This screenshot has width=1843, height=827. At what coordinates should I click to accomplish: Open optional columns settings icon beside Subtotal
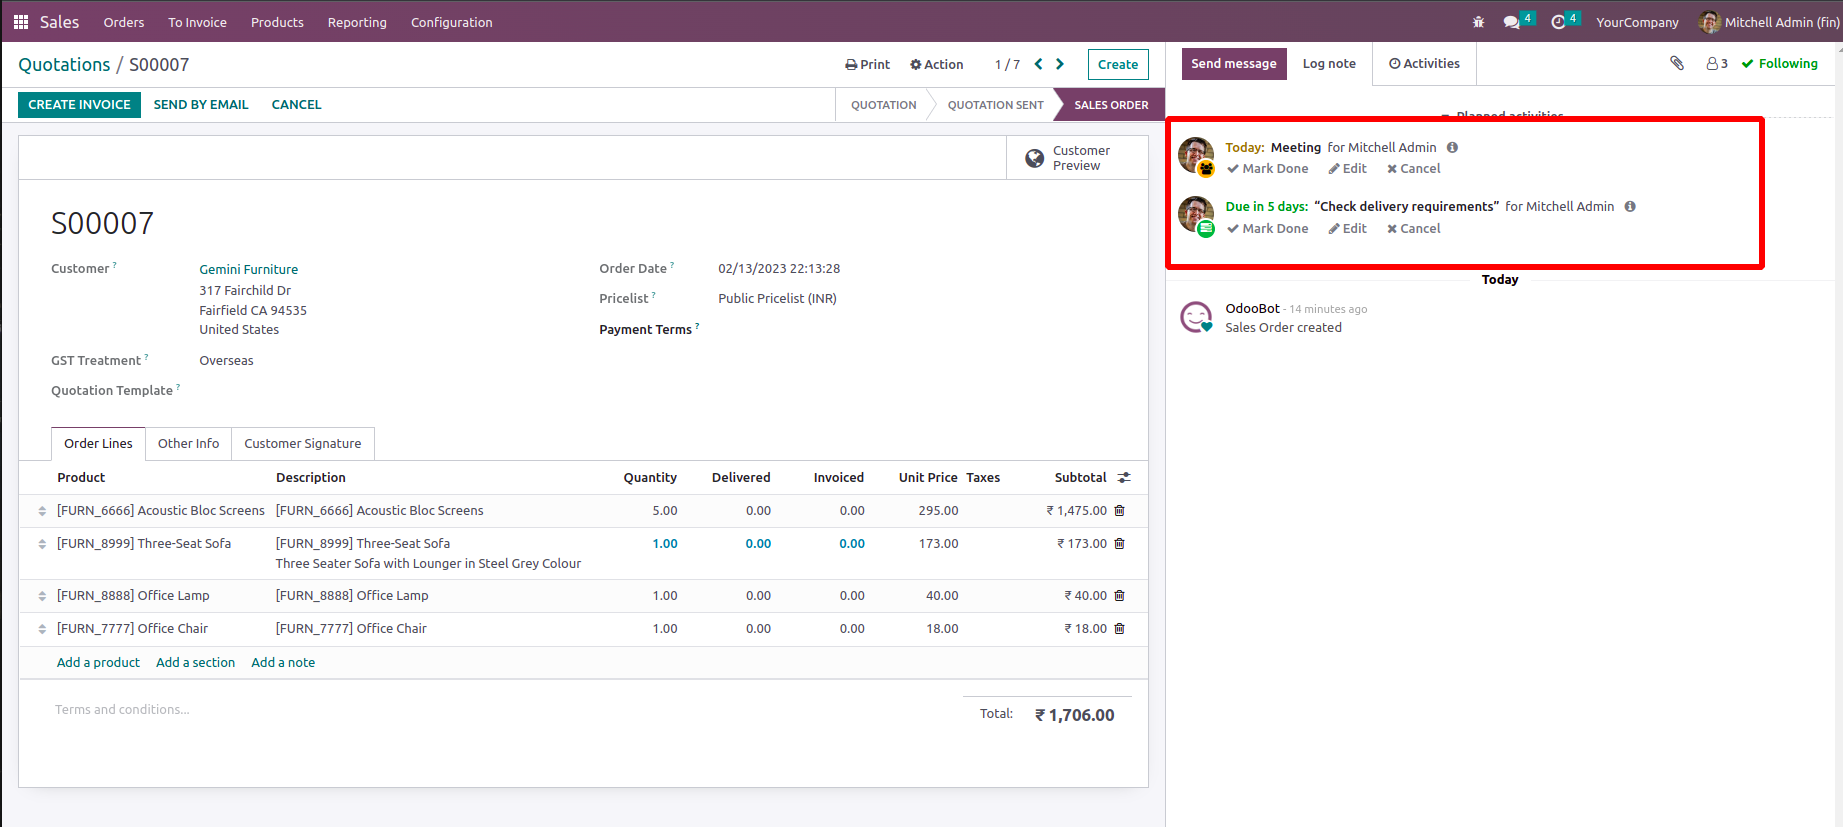(1124, 478)
